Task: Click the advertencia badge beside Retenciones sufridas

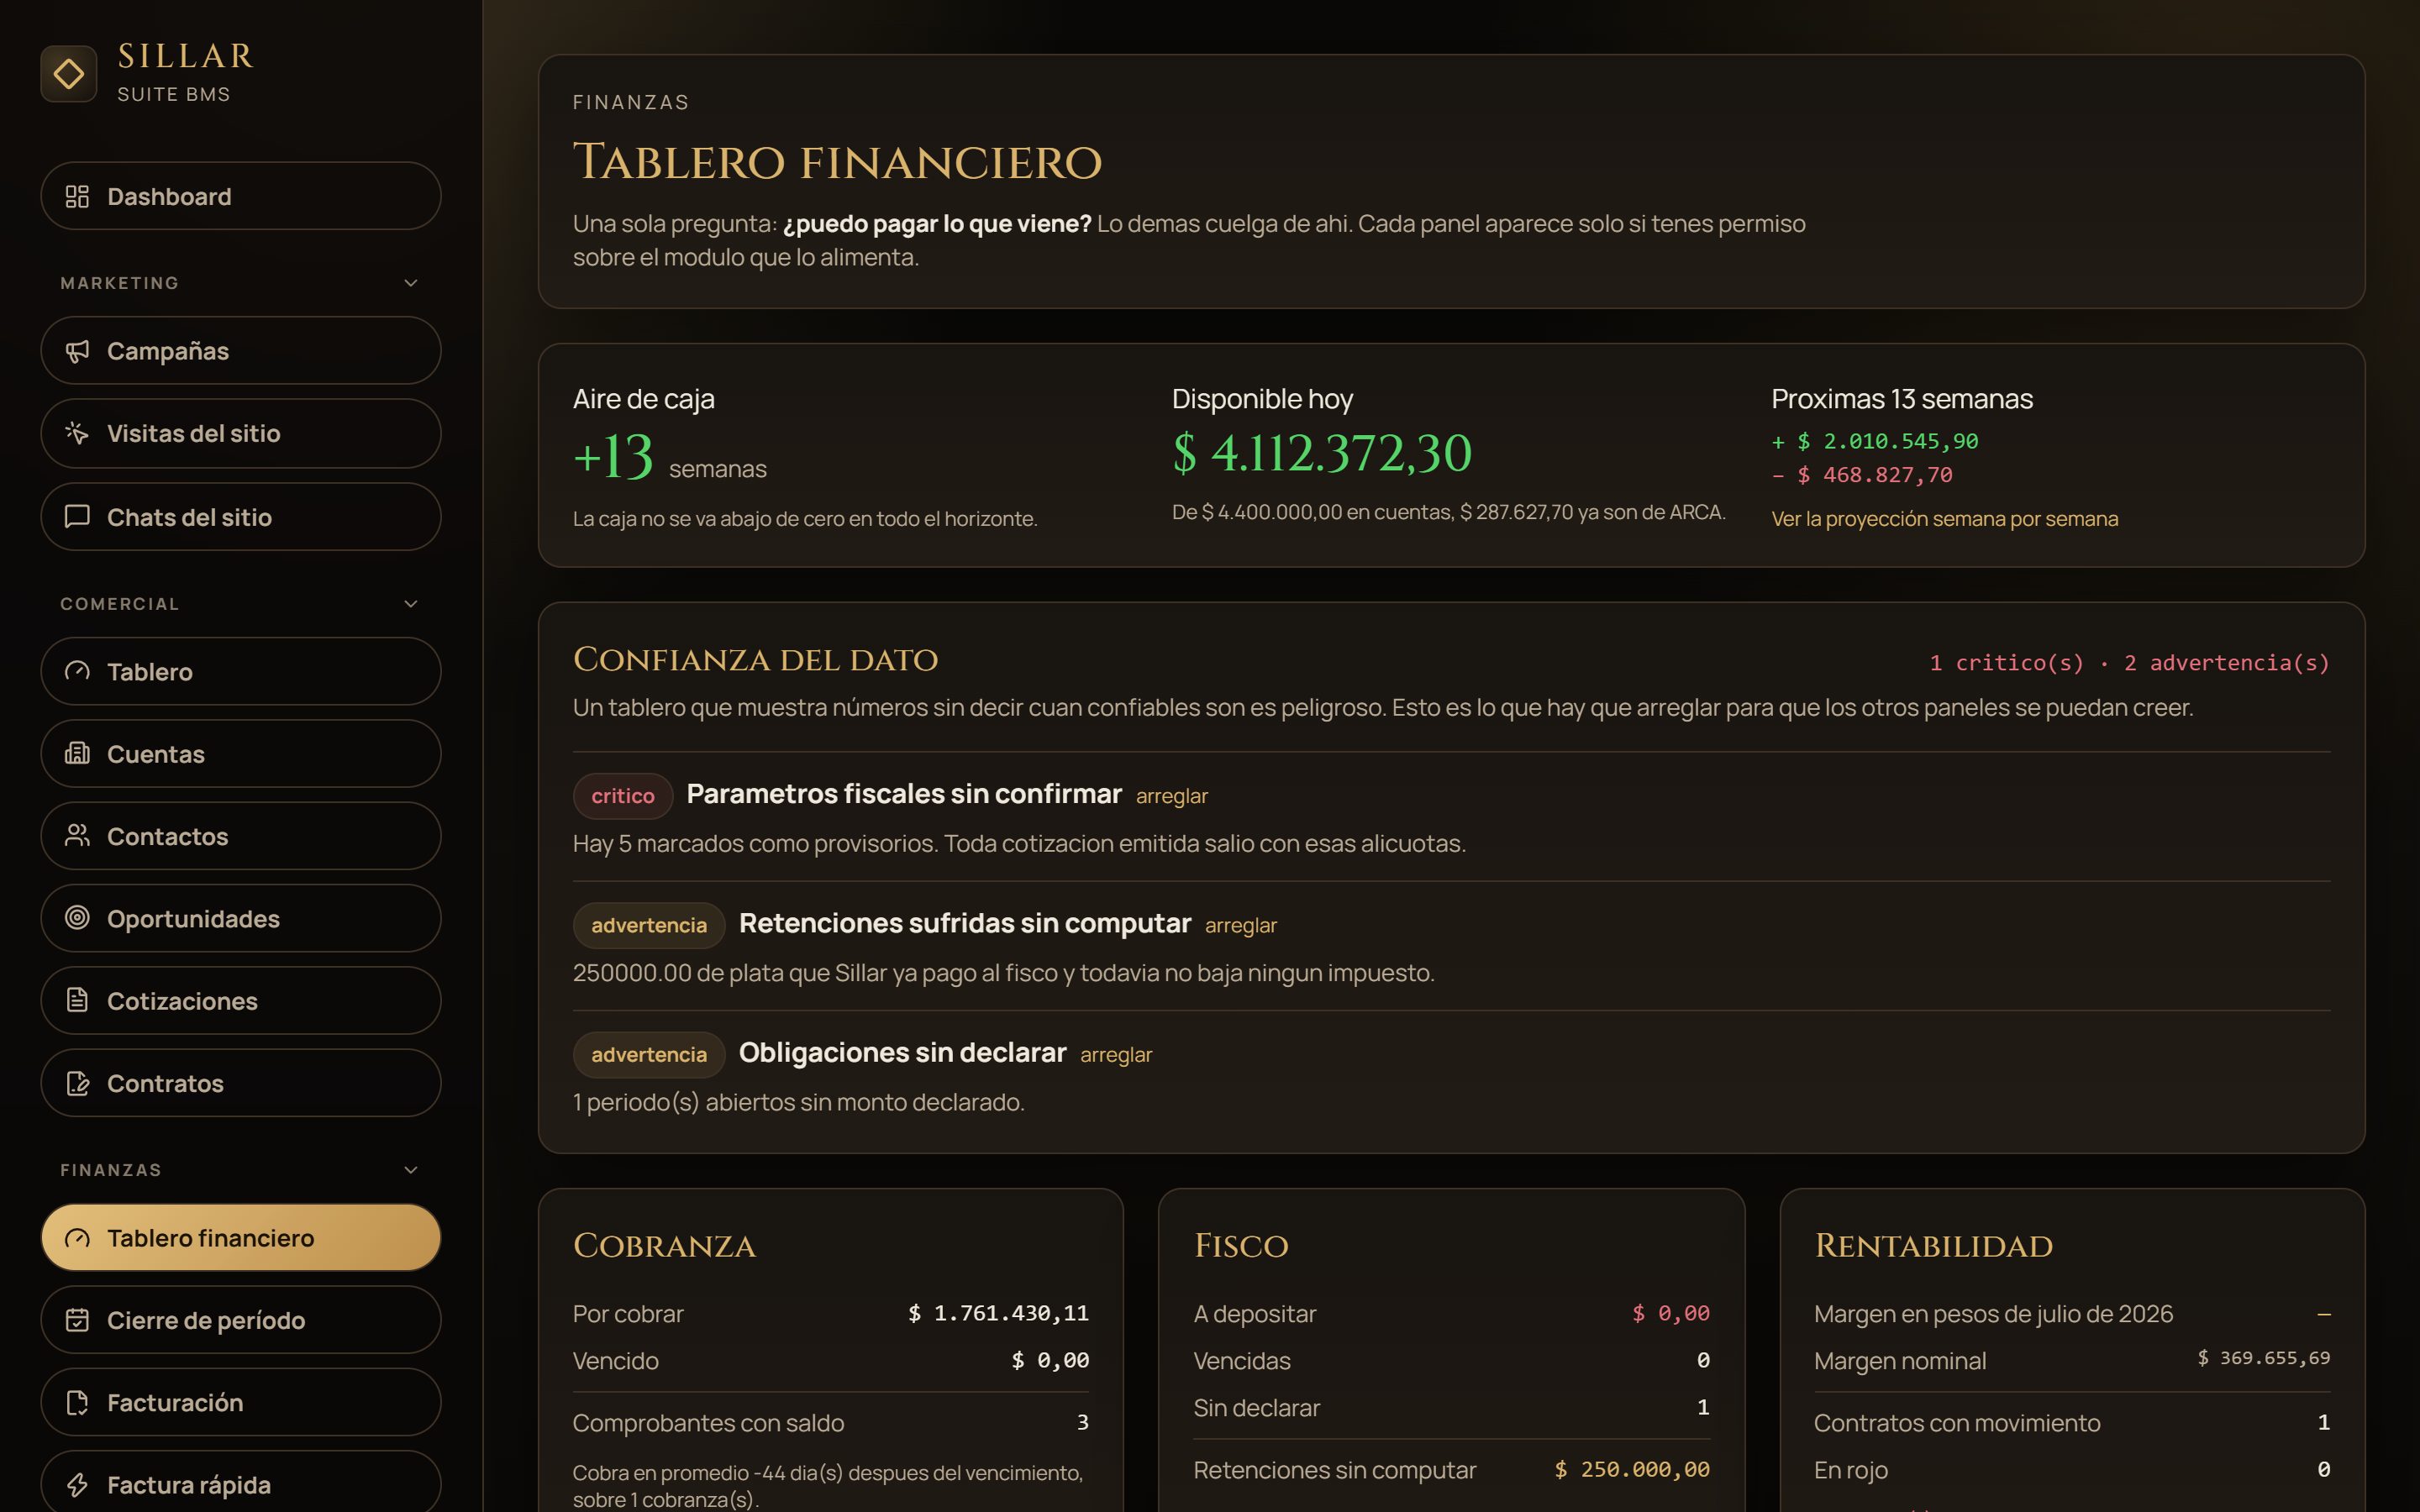Action: tap(649, 925)
